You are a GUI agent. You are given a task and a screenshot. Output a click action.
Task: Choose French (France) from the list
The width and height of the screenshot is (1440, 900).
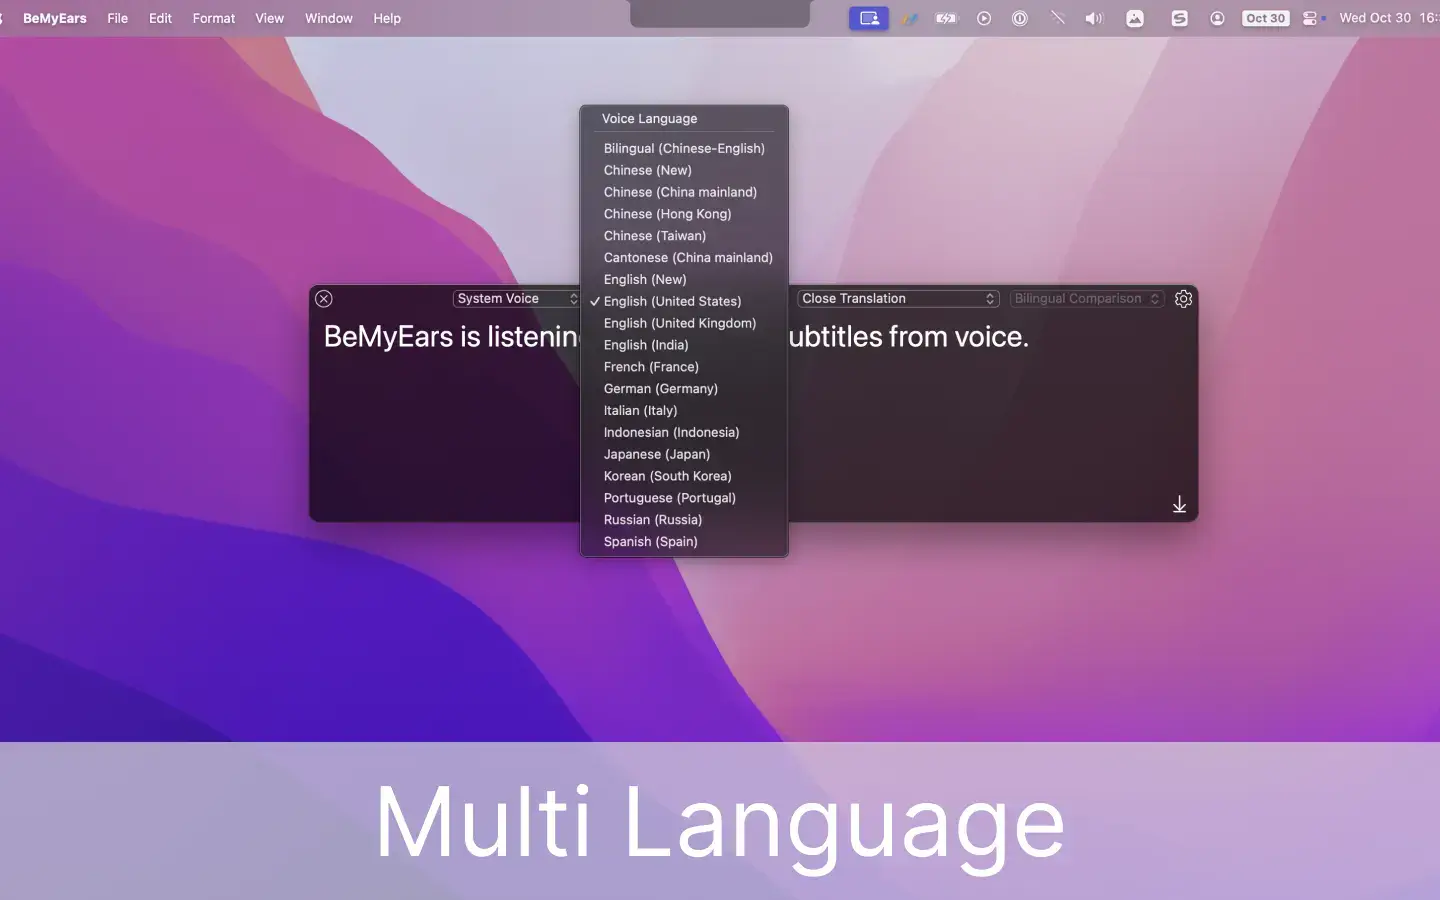[651, 367]
